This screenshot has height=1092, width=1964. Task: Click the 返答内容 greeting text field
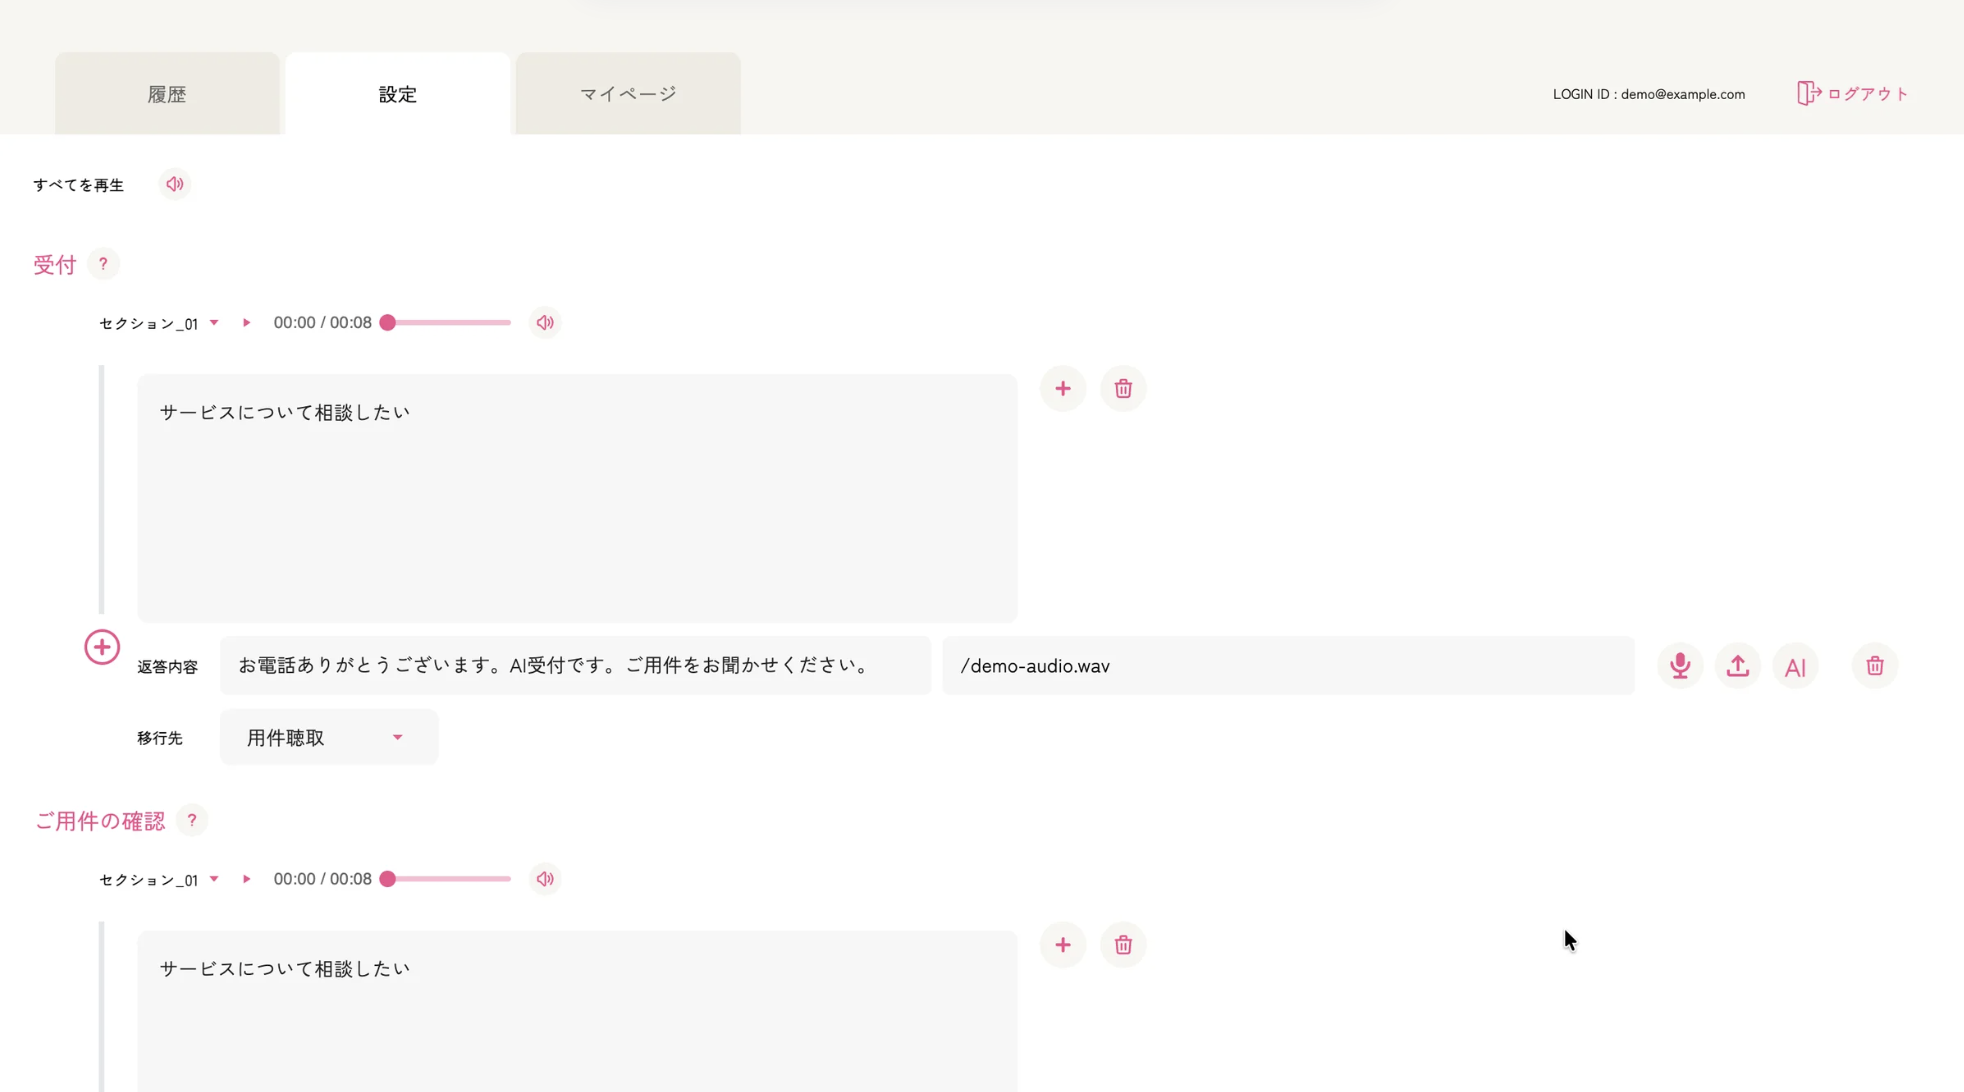575,666
